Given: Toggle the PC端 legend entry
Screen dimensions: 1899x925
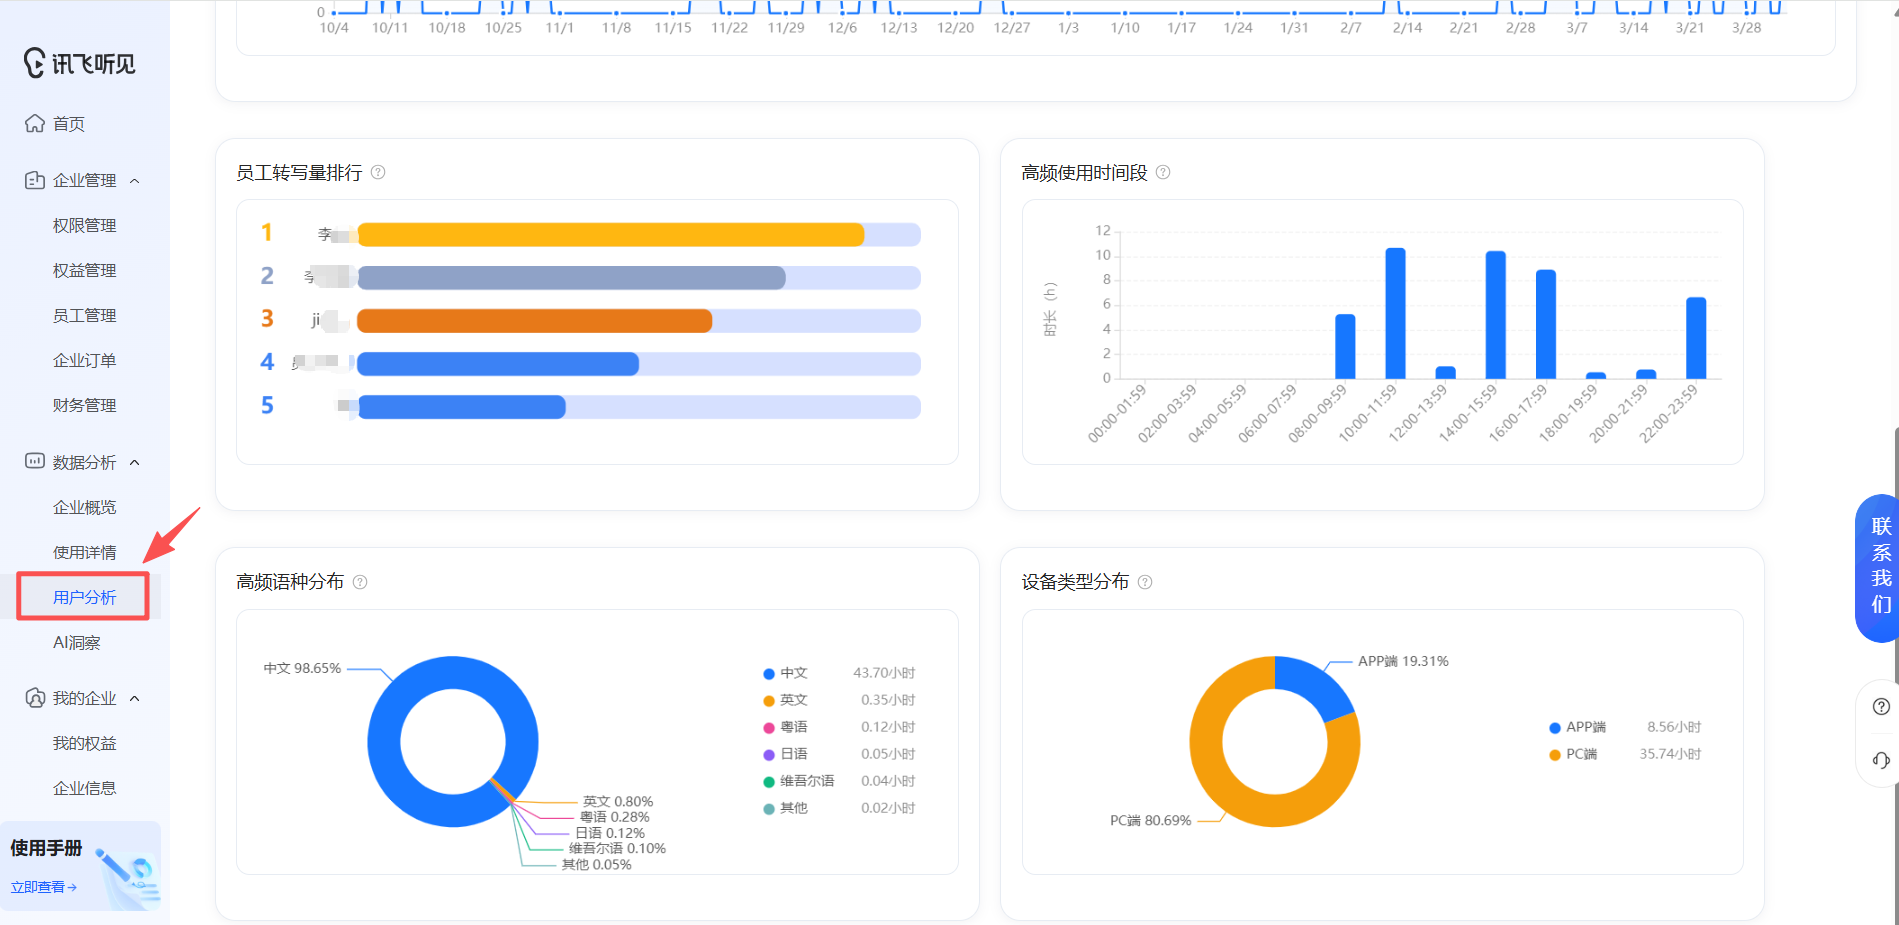Looking at the screenshot, I should [1580, 754].
